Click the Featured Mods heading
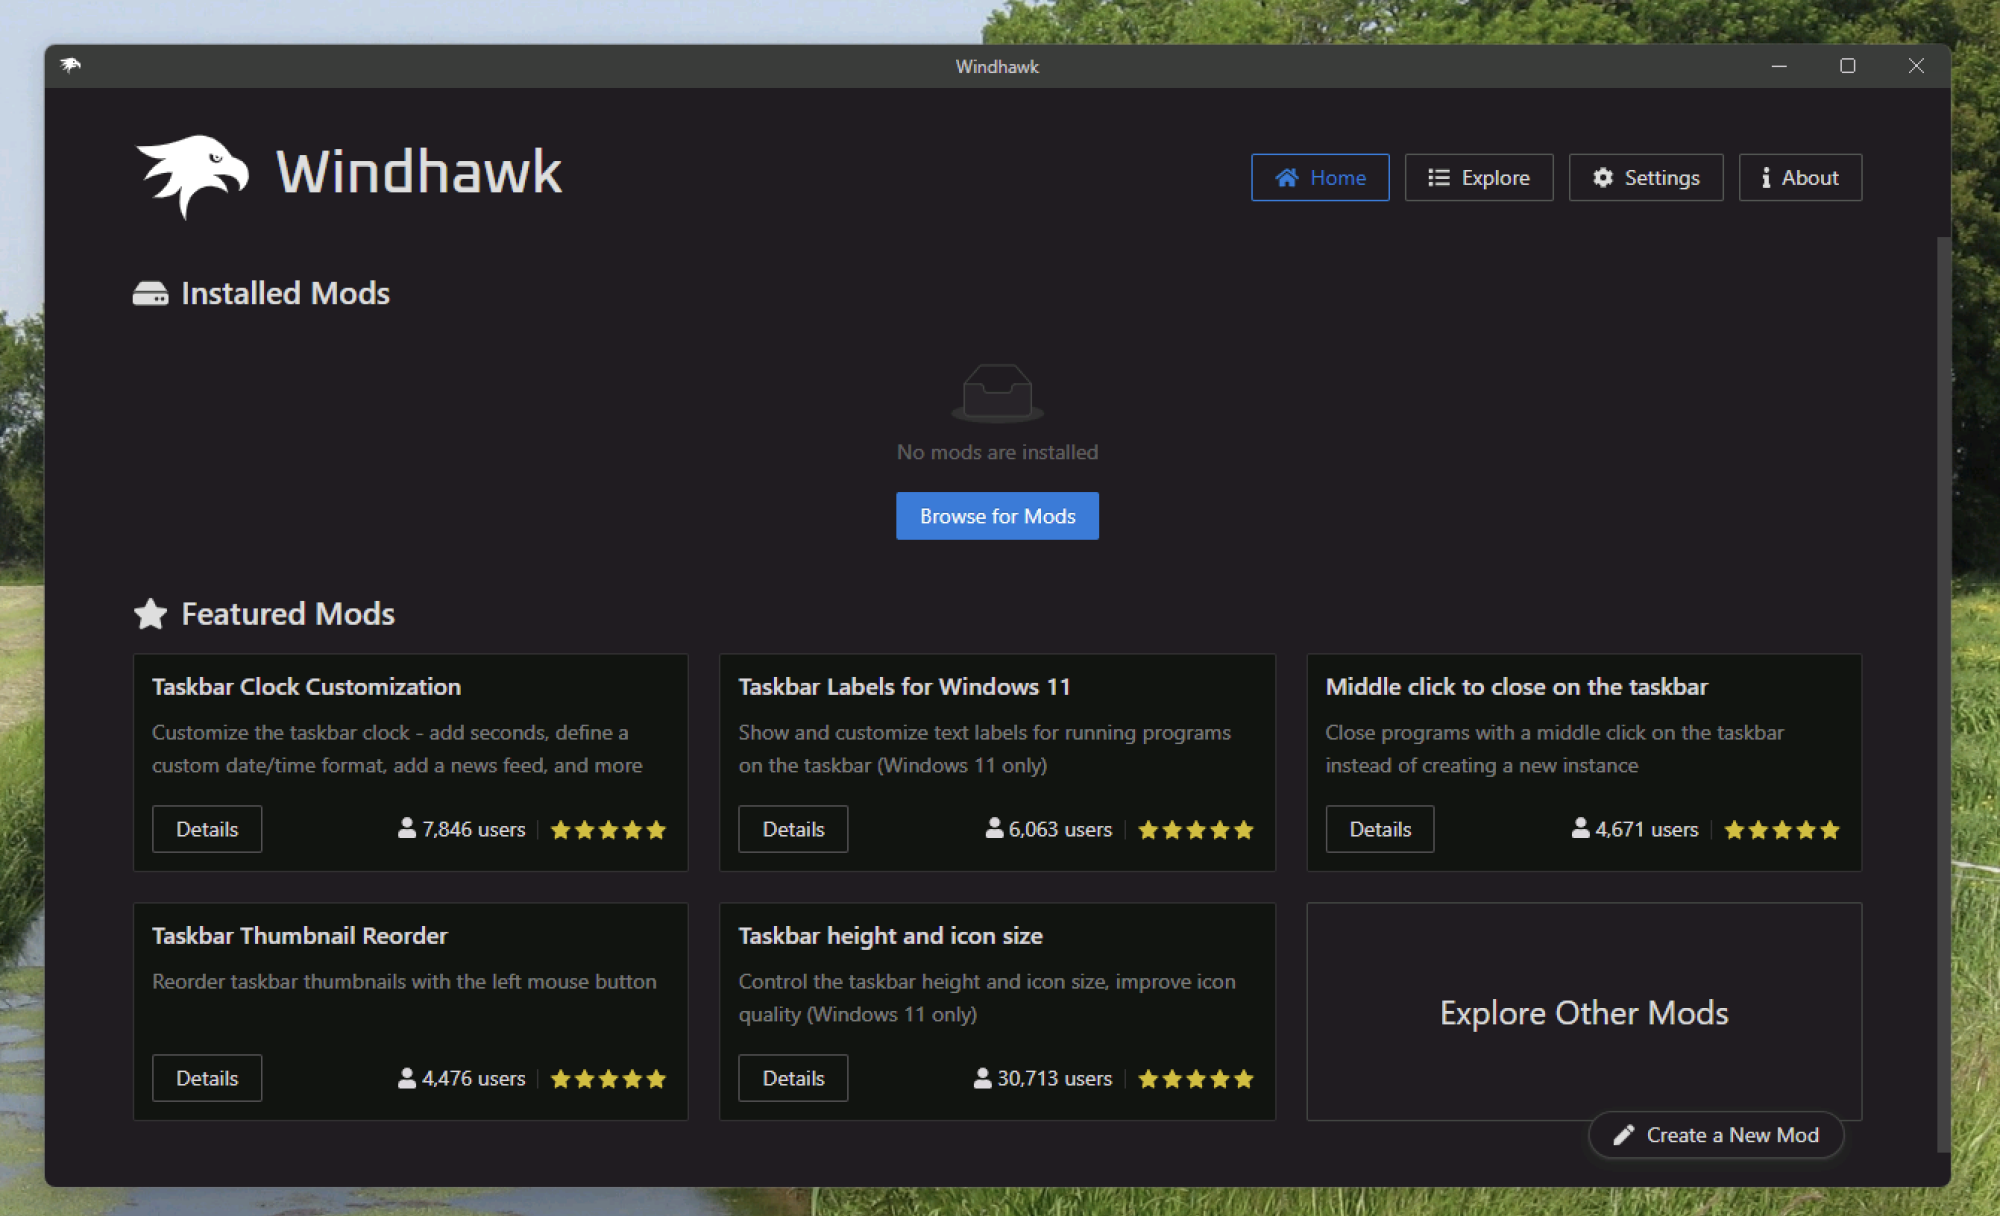Viewport: 2000px width, 1216px height. click(x=288, y=614)
